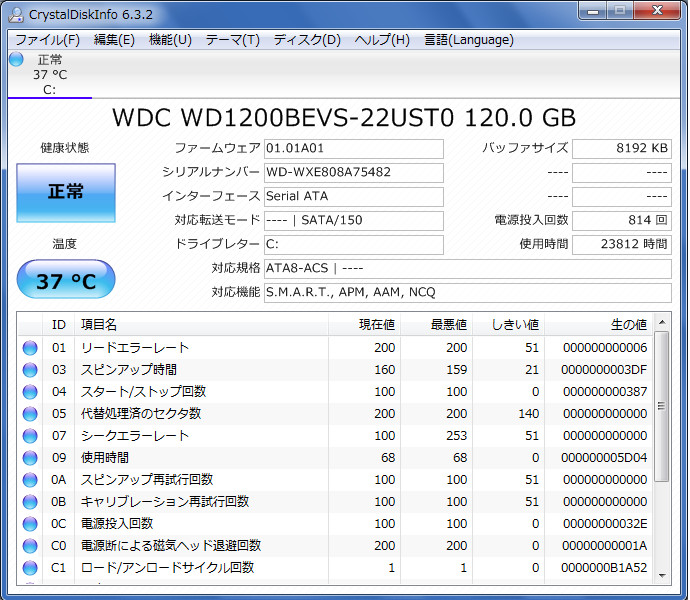Click the worst value 253

457,436
